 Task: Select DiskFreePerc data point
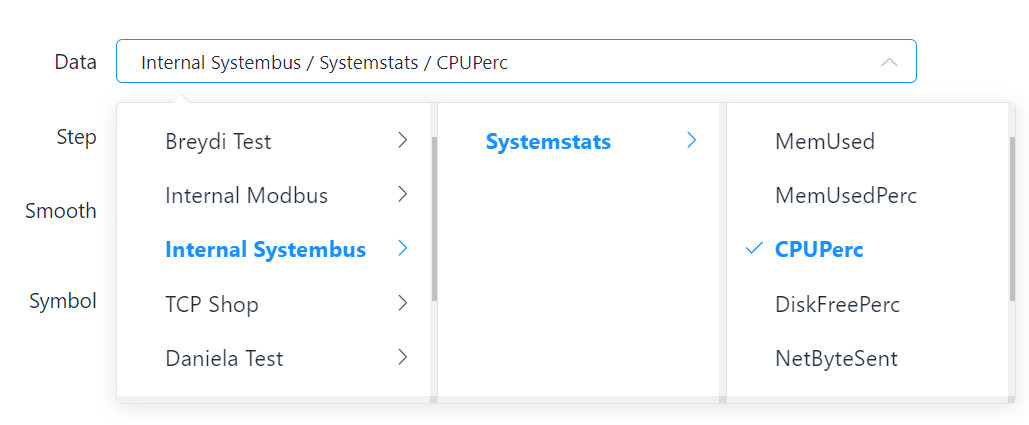click(x=837, y=304)
